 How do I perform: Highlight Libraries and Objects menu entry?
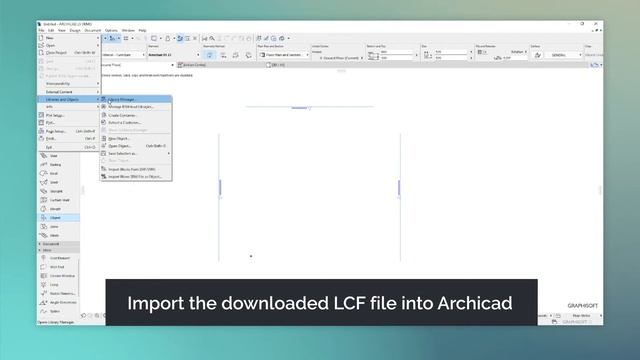click(69, 100)
